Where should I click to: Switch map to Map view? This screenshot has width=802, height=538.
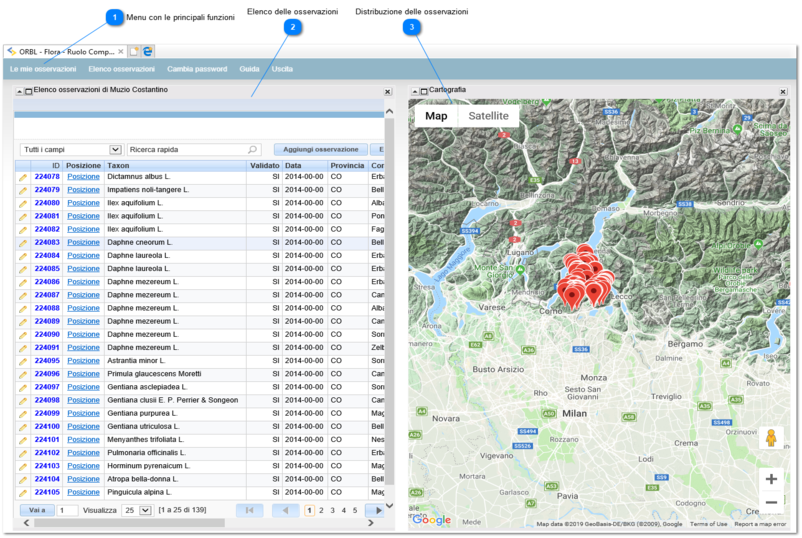click(436, 116)
